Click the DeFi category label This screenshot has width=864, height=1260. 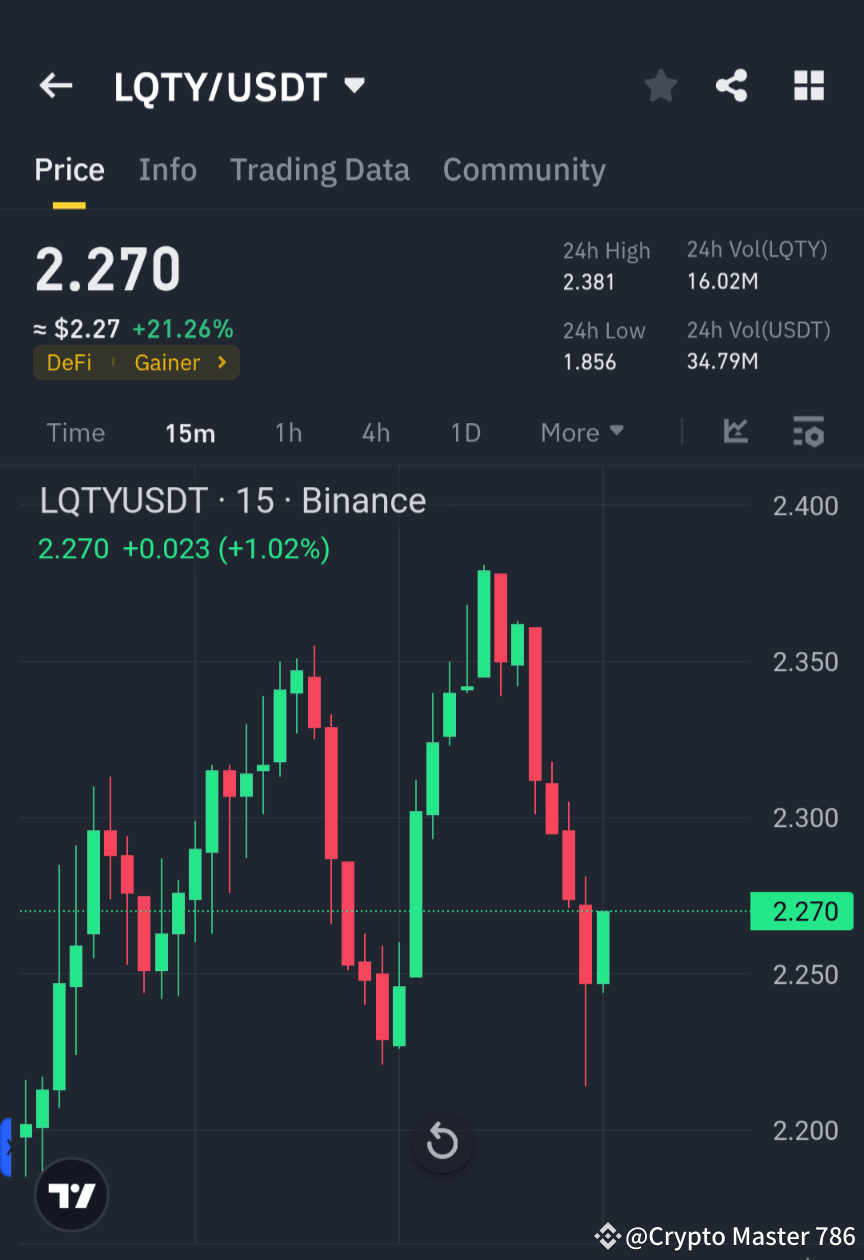69,363
